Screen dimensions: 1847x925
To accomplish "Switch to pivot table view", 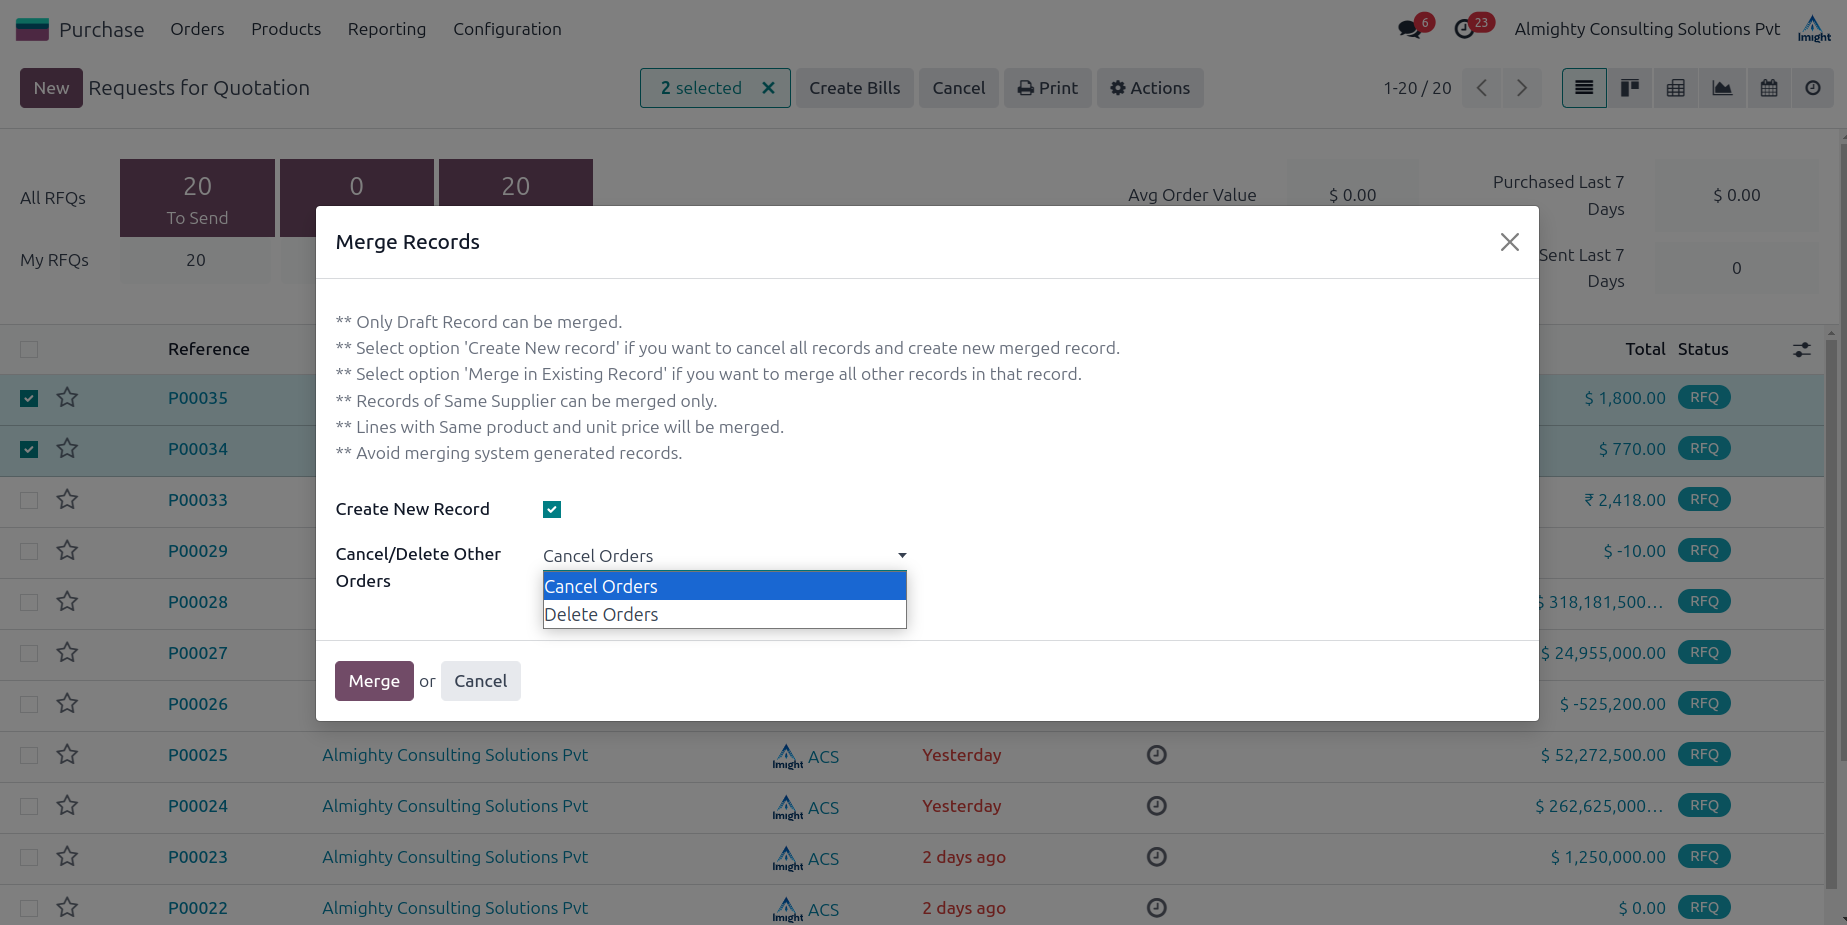I will pos(1676,88).
